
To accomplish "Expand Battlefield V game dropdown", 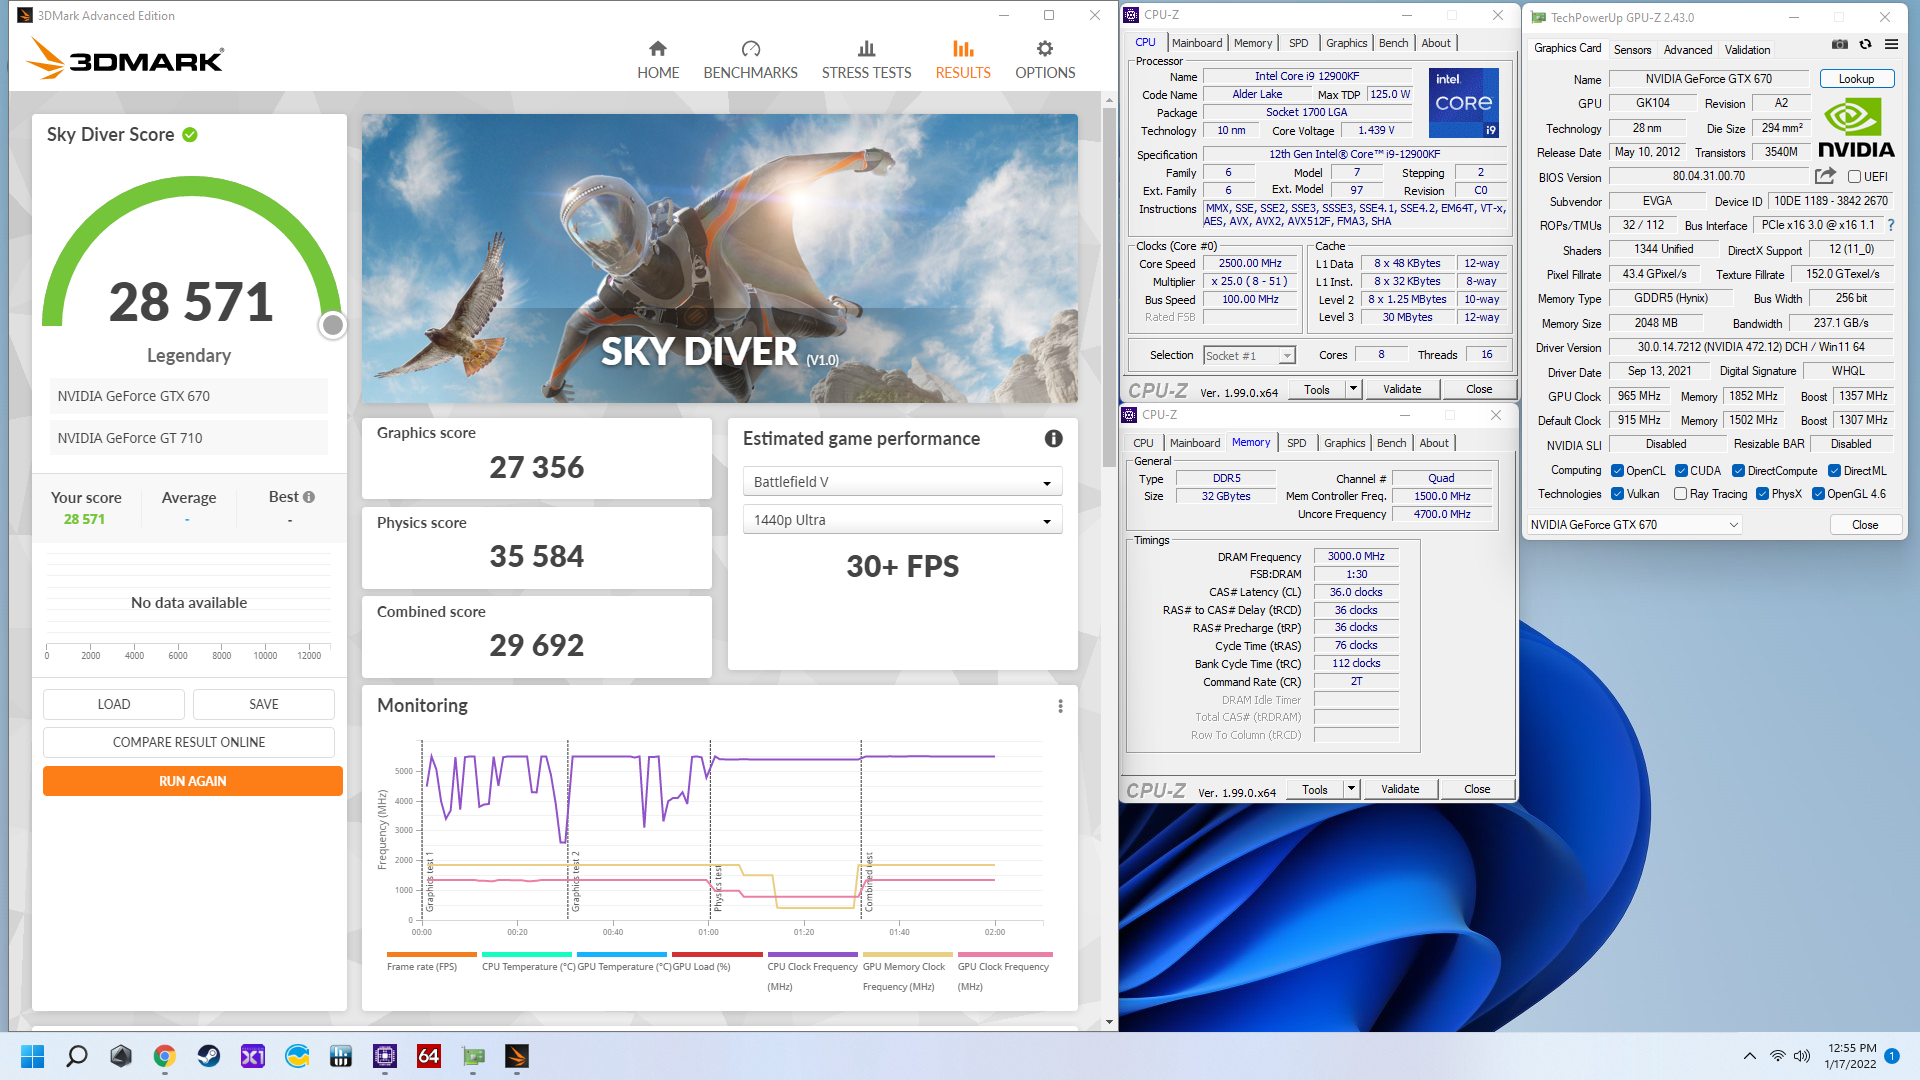I will (x=902, y=482).
